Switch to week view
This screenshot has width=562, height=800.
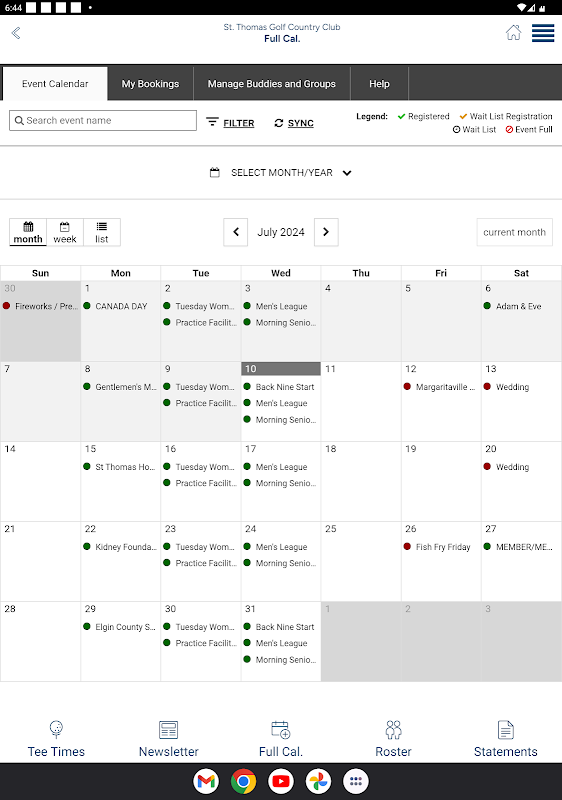pyautogui.click(x=65, y=232)
